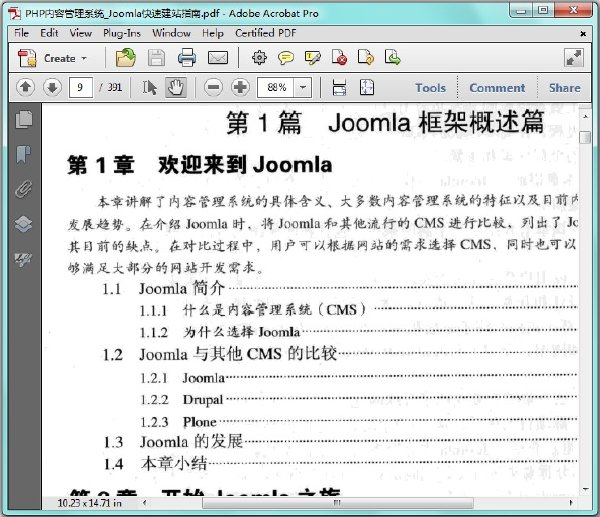Click the Delete pages icon
The image size is (600, 517).
click(339, 57)
